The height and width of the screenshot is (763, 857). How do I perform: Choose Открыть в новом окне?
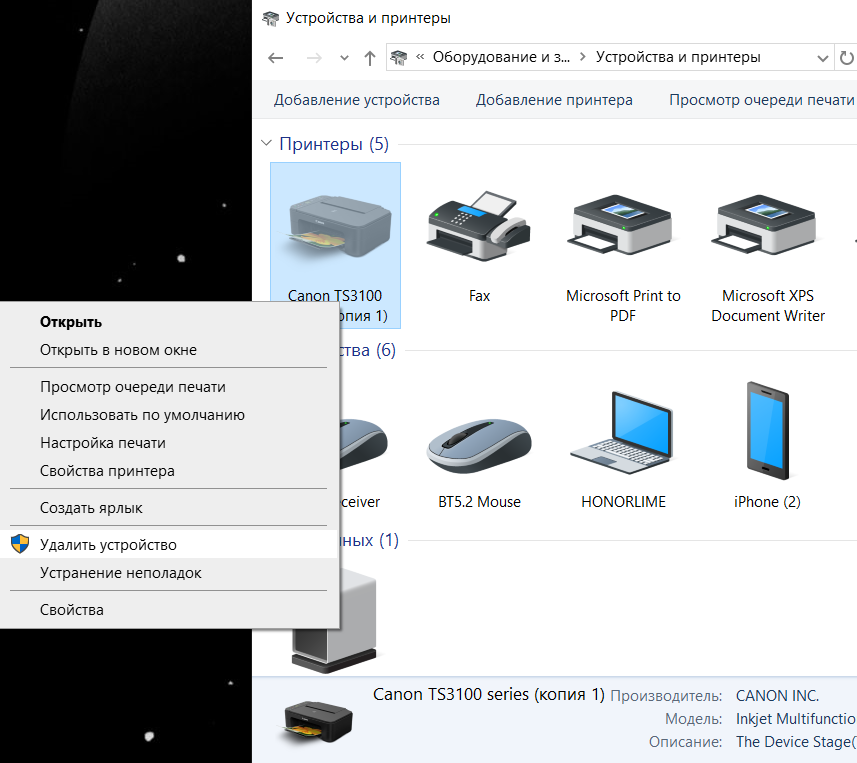point(169,350)
